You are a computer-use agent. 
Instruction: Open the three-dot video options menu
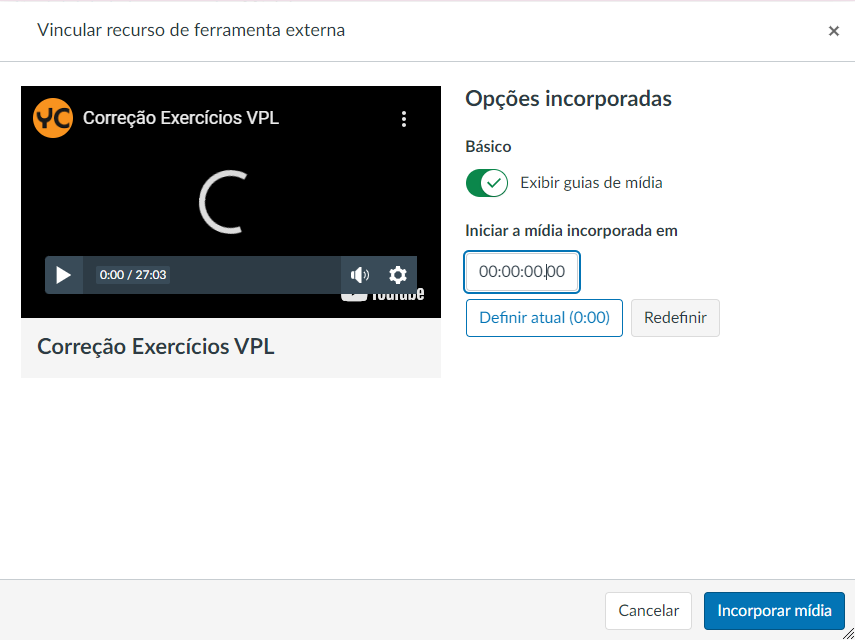coord(404,119)
